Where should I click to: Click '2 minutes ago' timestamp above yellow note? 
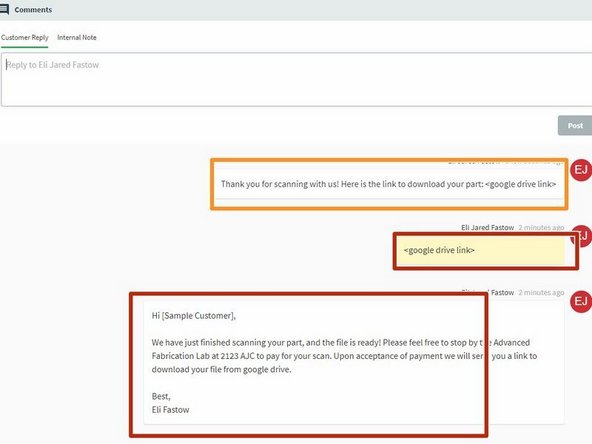coord(541,227)
